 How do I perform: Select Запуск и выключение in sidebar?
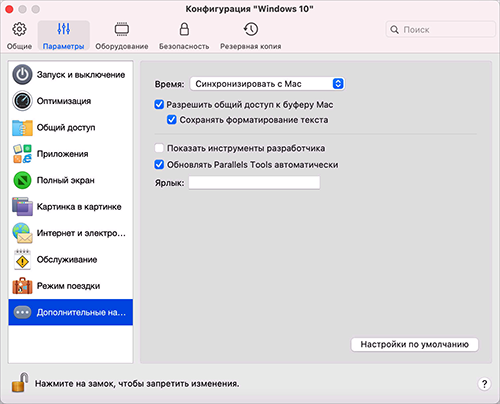point(71,75)
